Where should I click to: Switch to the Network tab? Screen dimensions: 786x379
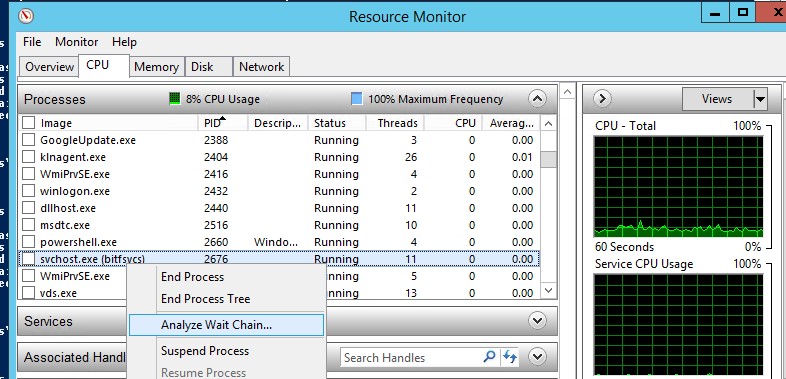click(x=261, y=67)
